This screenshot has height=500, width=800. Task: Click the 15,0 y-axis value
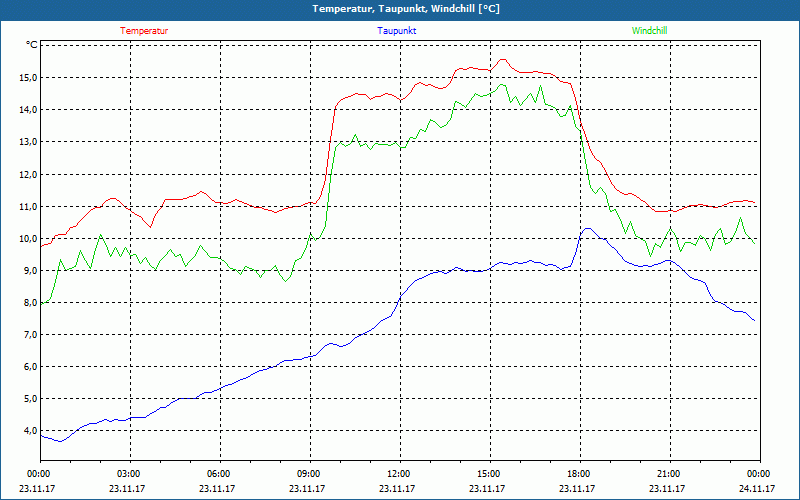(28, 78)
